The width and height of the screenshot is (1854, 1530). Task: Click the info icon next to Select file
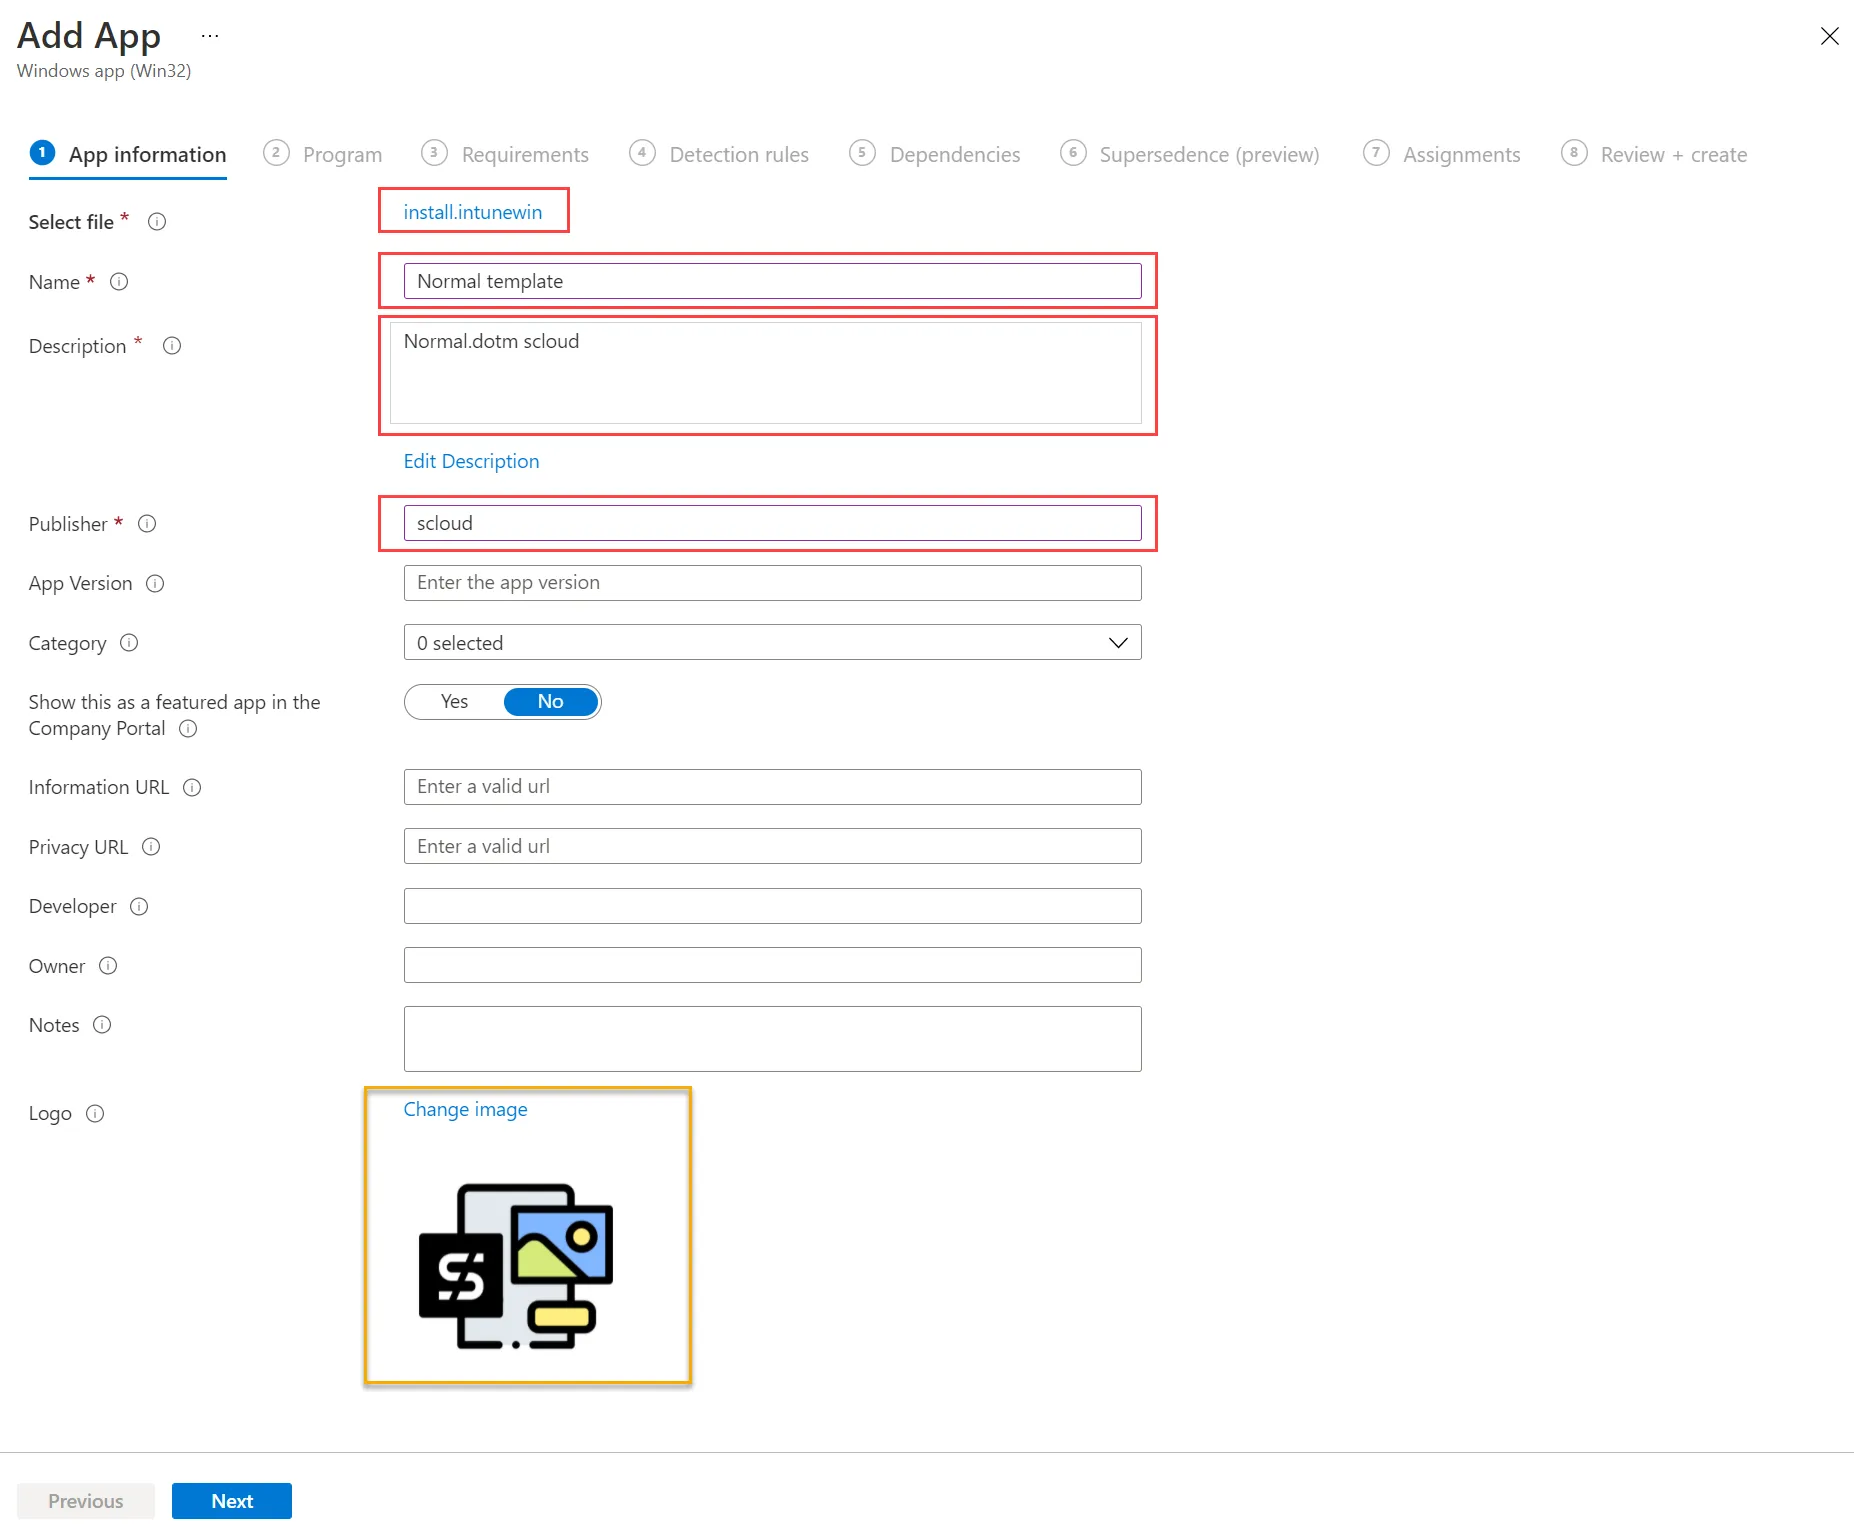pyautogui.click(x=157, y=222)
